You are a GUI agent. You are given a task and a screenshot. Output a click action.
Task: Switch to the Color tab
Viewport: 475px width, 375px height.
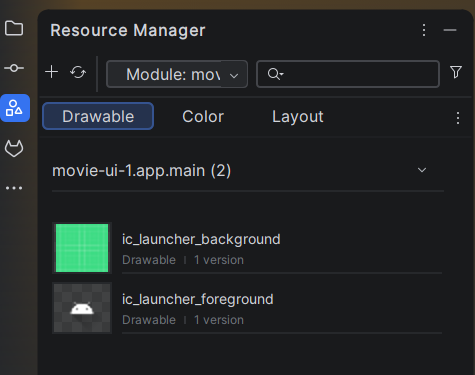click(203, 117)
